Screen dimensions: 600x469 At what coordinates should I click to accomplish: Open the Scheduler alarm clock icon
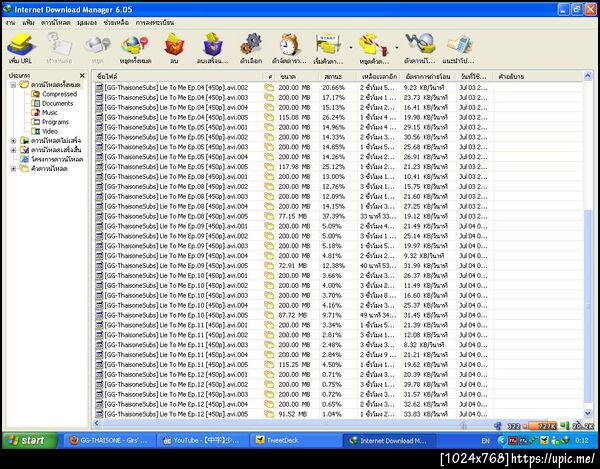pos(289,44)
